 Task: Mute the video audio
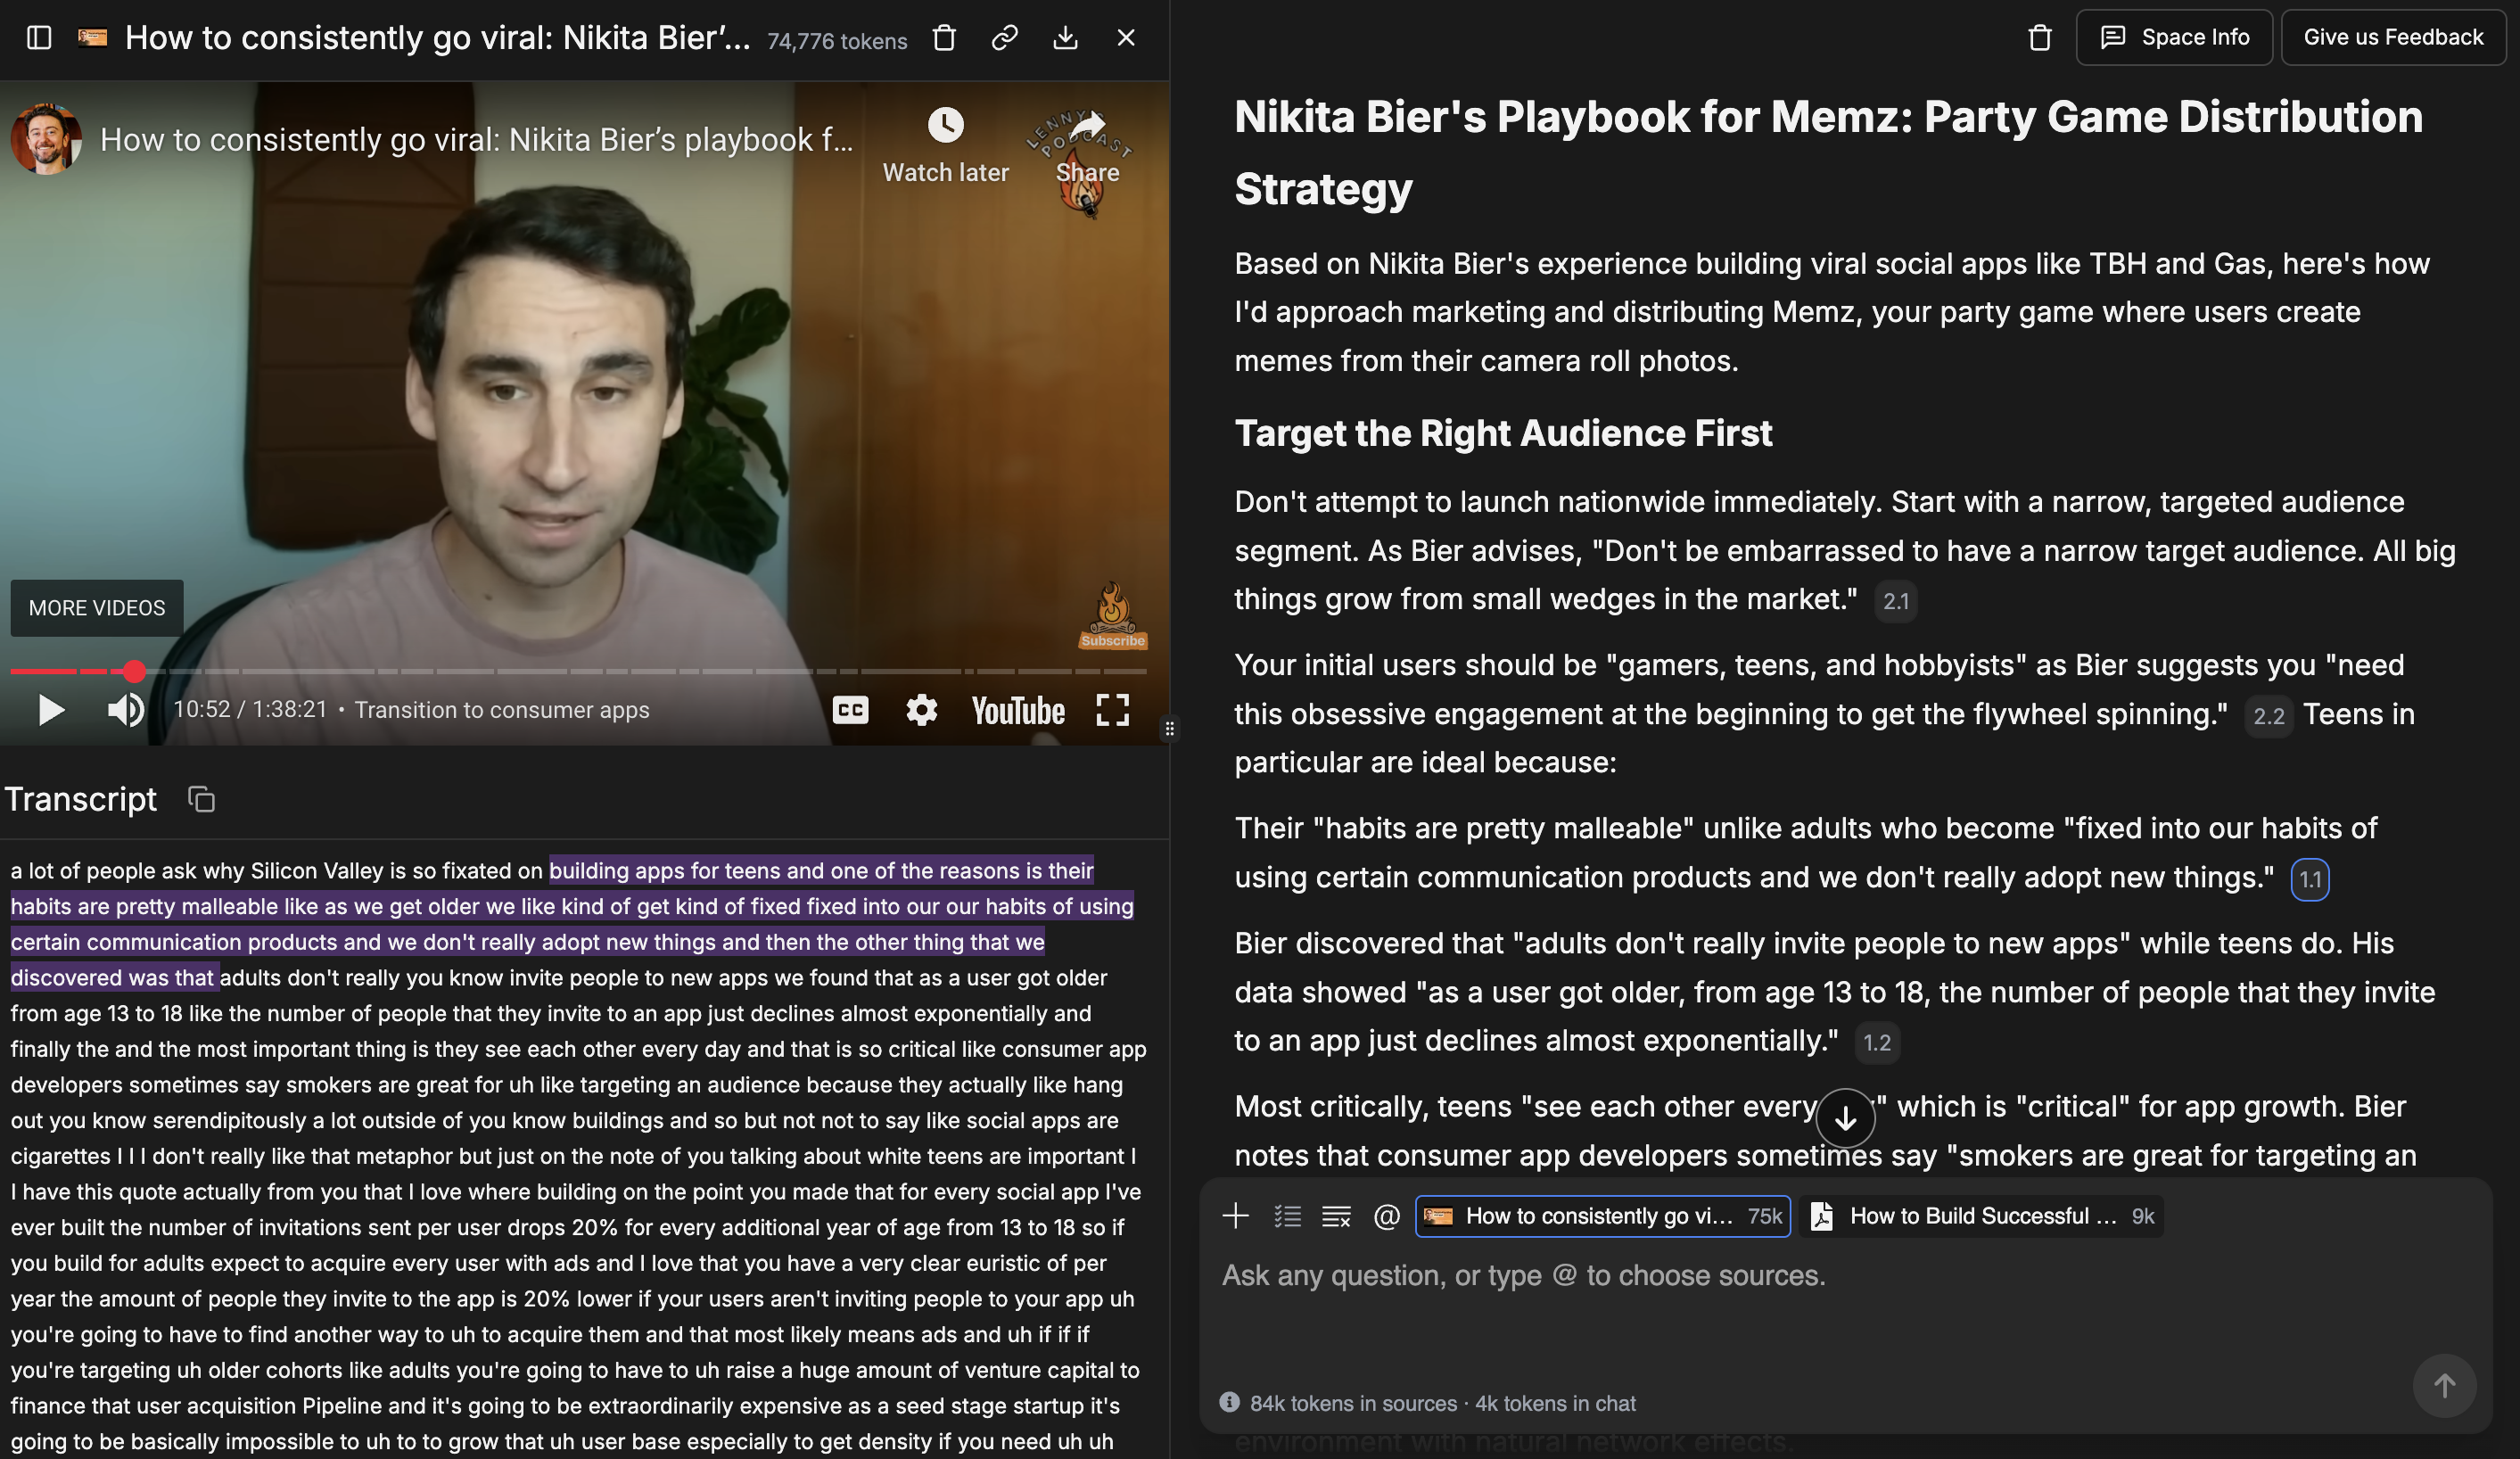(x=125, y=710)
